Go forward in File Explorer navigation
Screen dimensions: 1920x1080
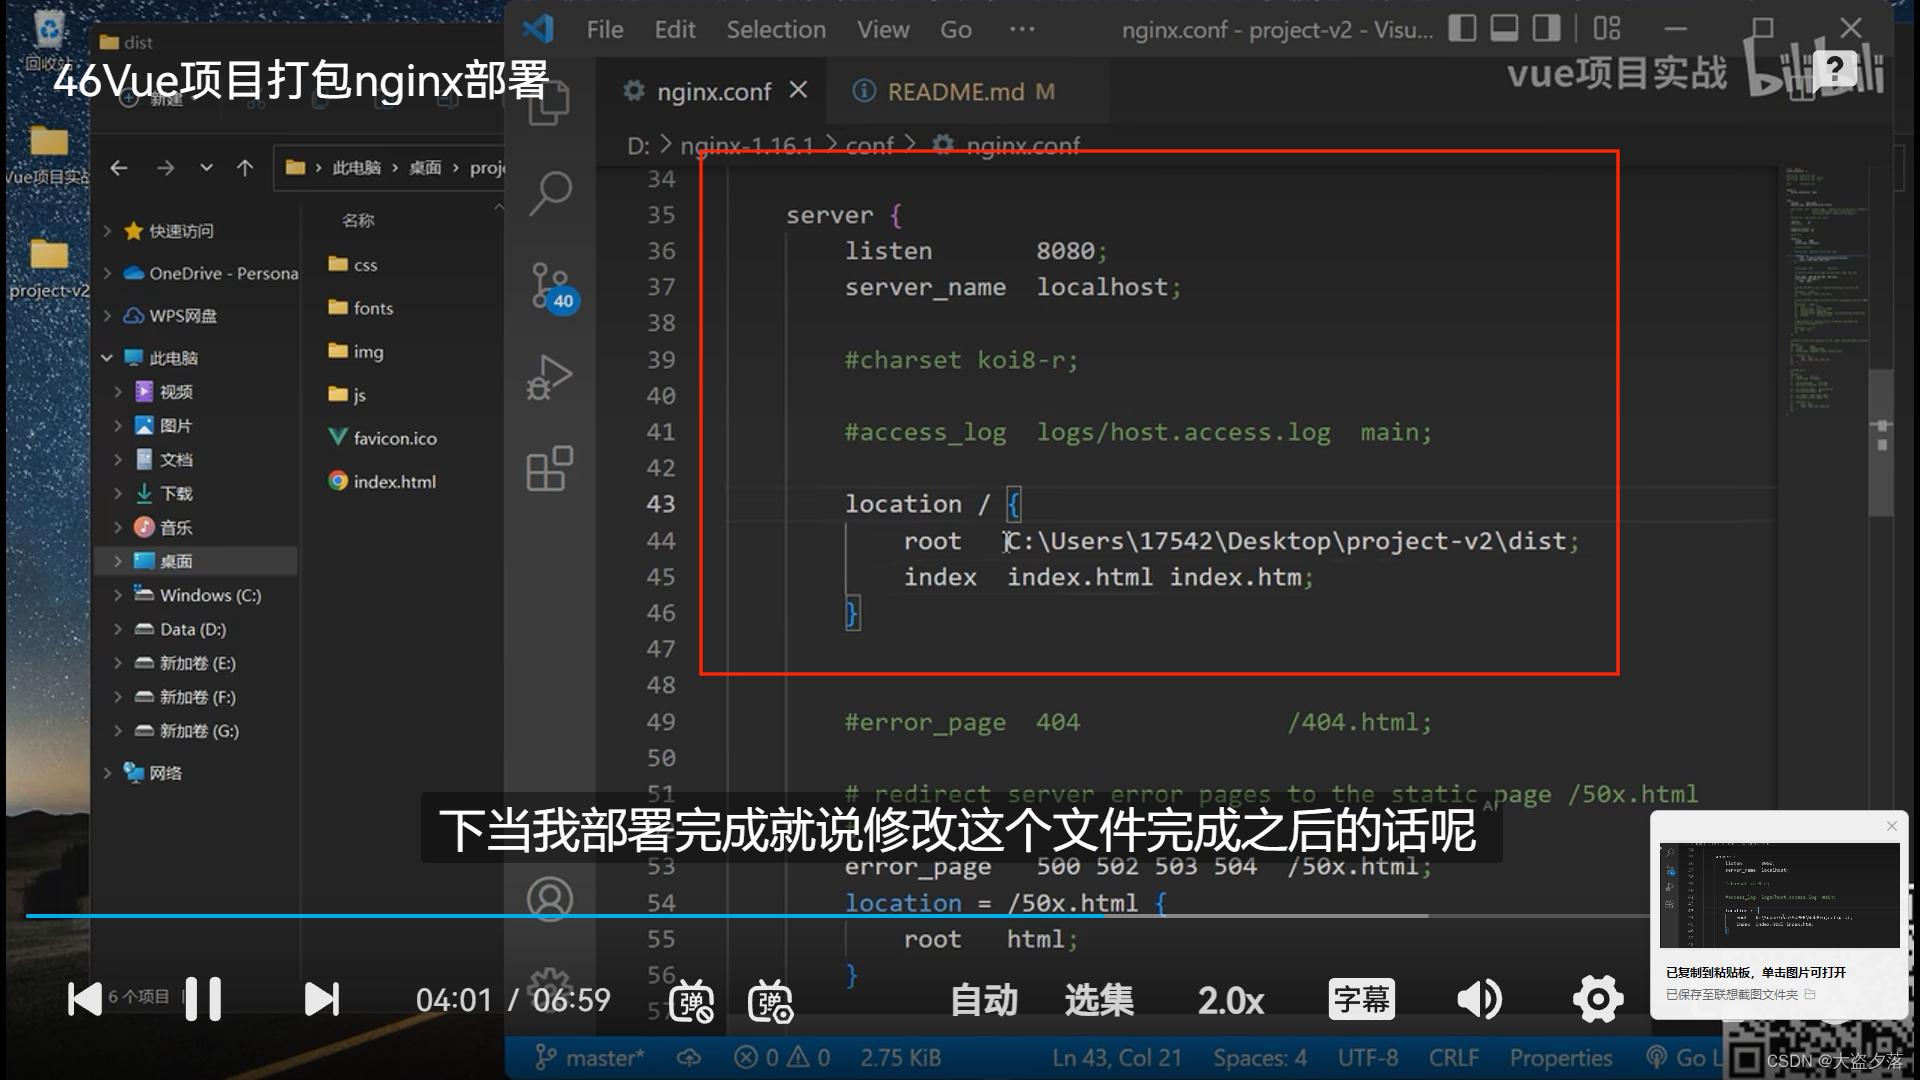tap(165, 168)
